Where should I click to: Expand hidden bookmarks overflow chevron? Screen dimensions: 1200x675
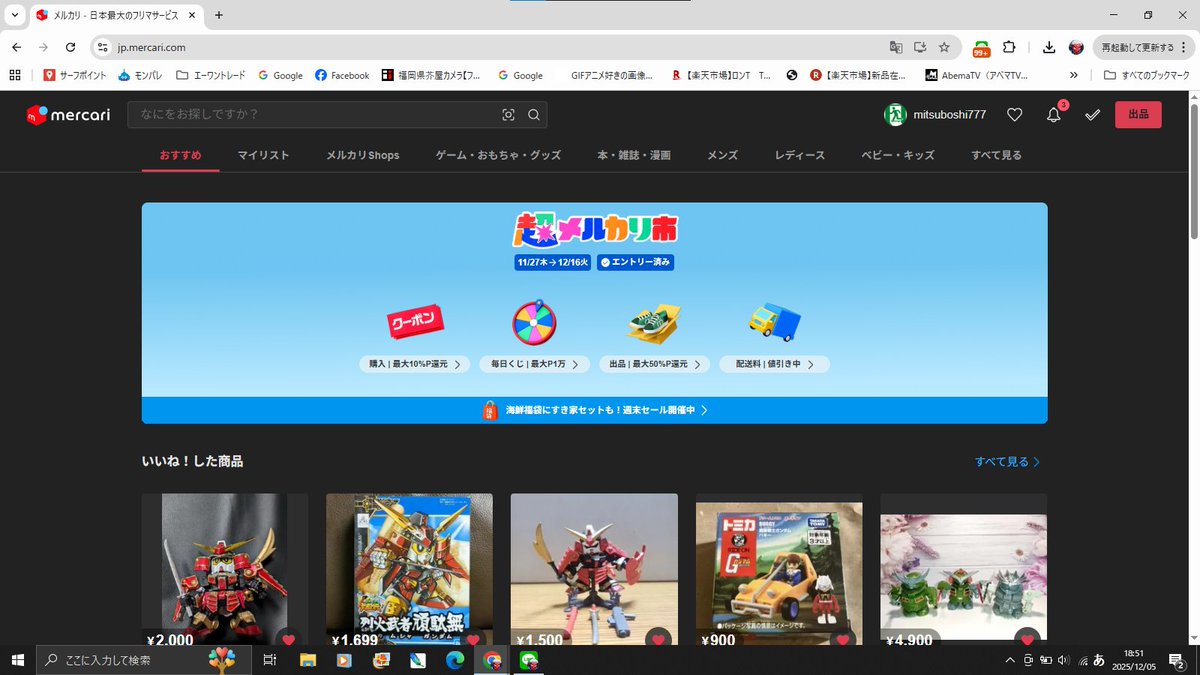[x=1074, y=75]
